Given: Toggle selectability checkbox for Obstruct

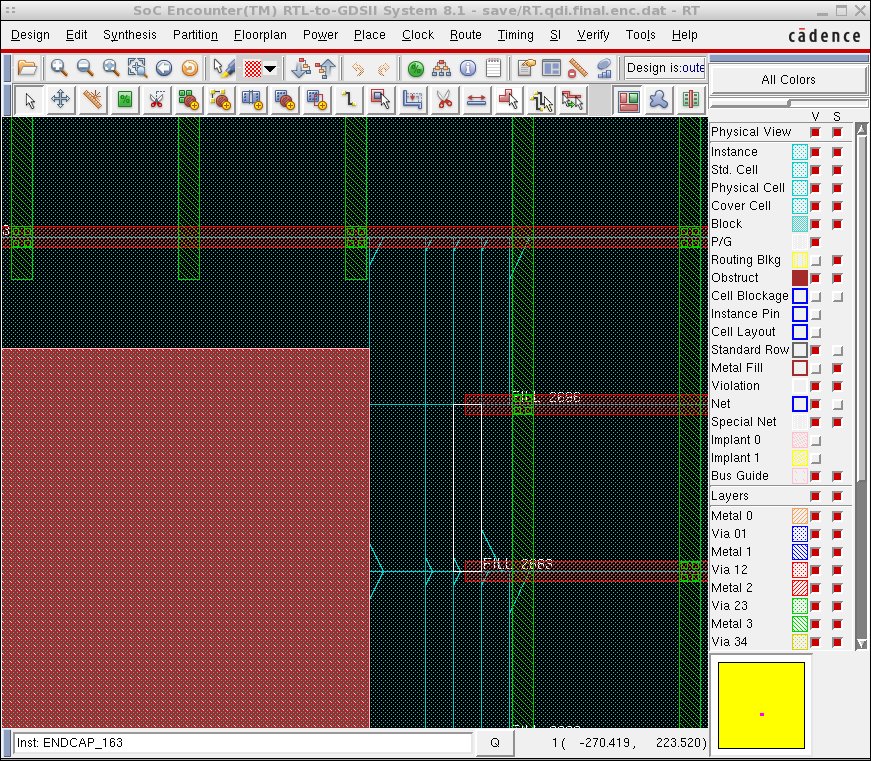Looking at the screenshot, I should pyautogui.click(x=838, y=278).
